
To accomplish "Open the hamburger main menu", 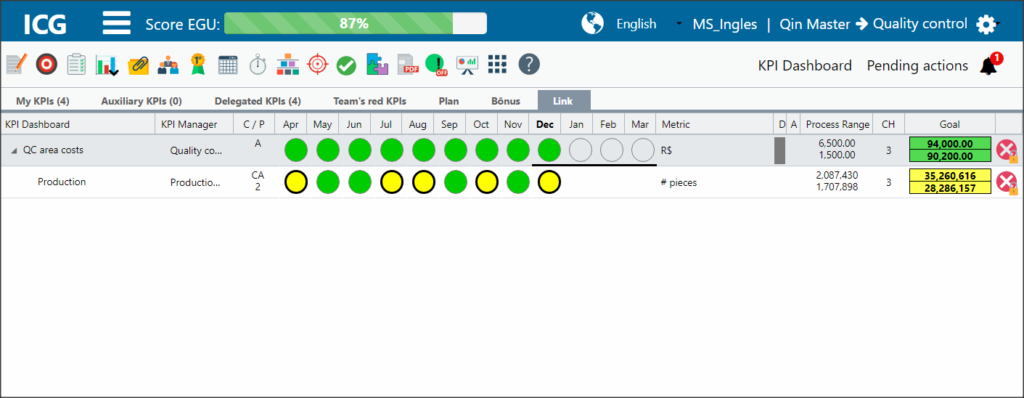I will 117,23.
